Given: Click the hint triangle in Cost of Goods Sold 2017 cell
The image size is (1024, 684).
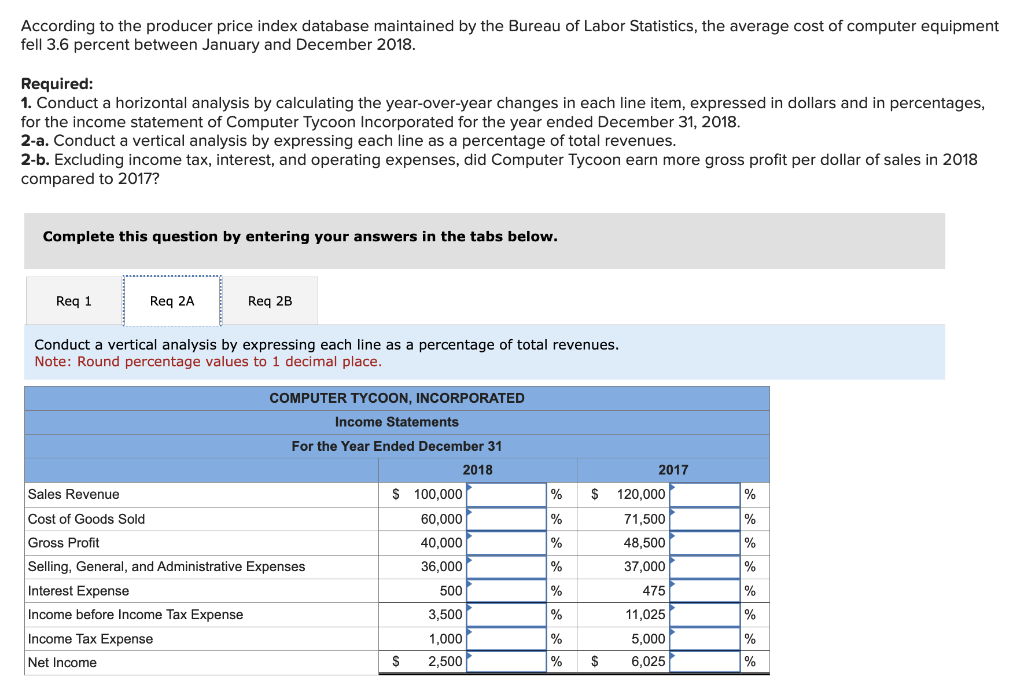Looking at the screenshot, I should [673, 512].
